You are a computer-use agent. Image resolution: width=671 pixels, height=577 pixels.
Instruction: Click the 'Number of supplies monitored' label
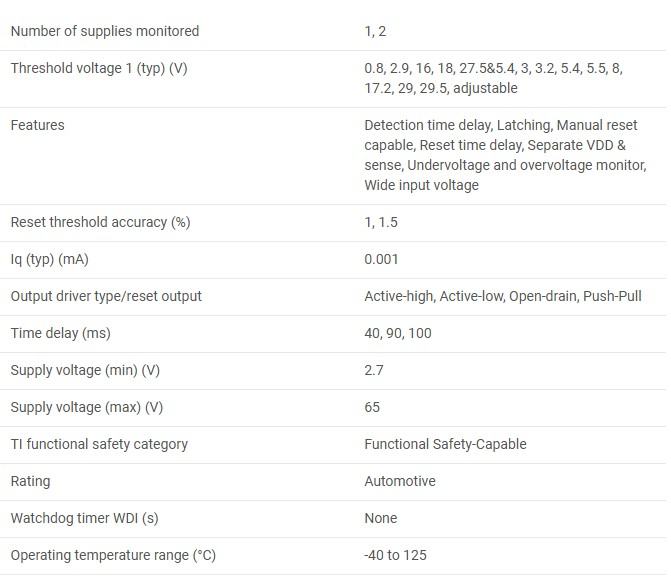[105, 31]
